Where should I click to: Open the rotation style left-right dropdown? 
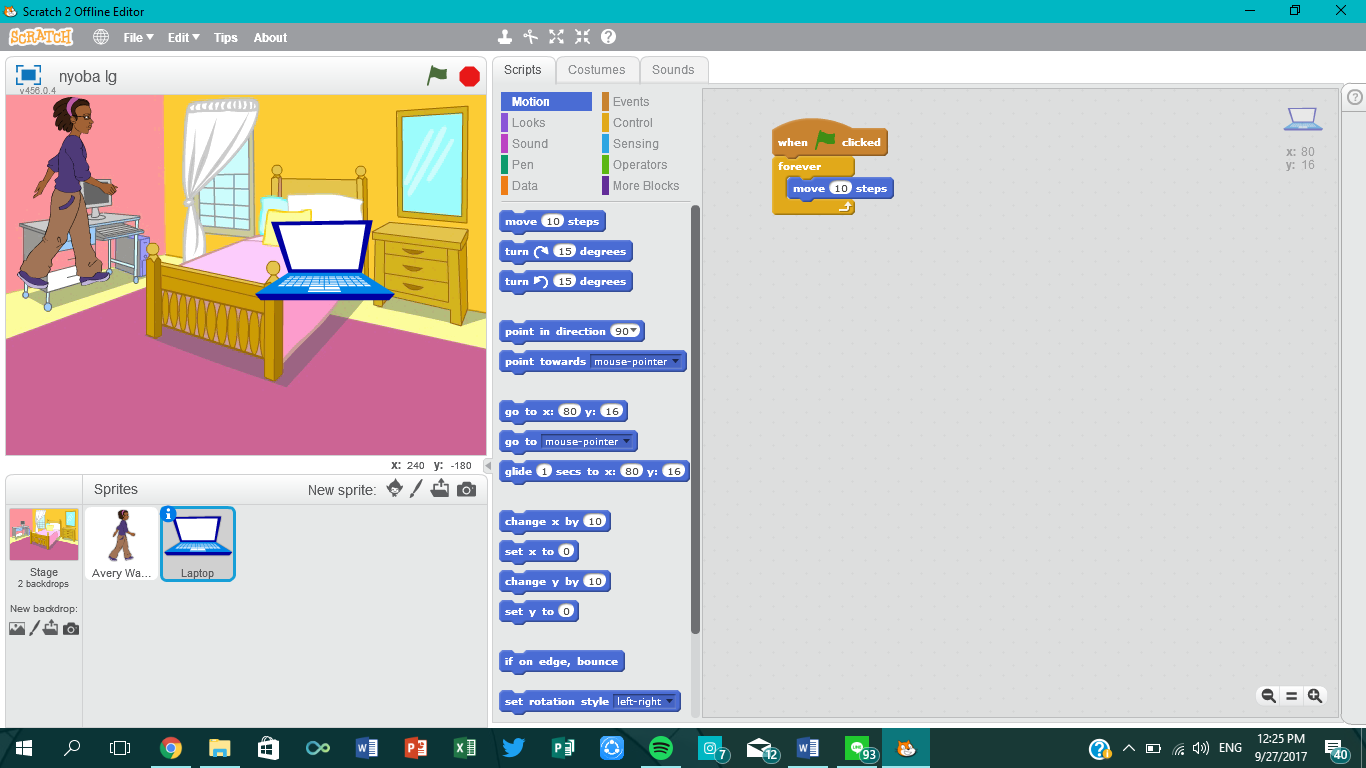[669, 701]
